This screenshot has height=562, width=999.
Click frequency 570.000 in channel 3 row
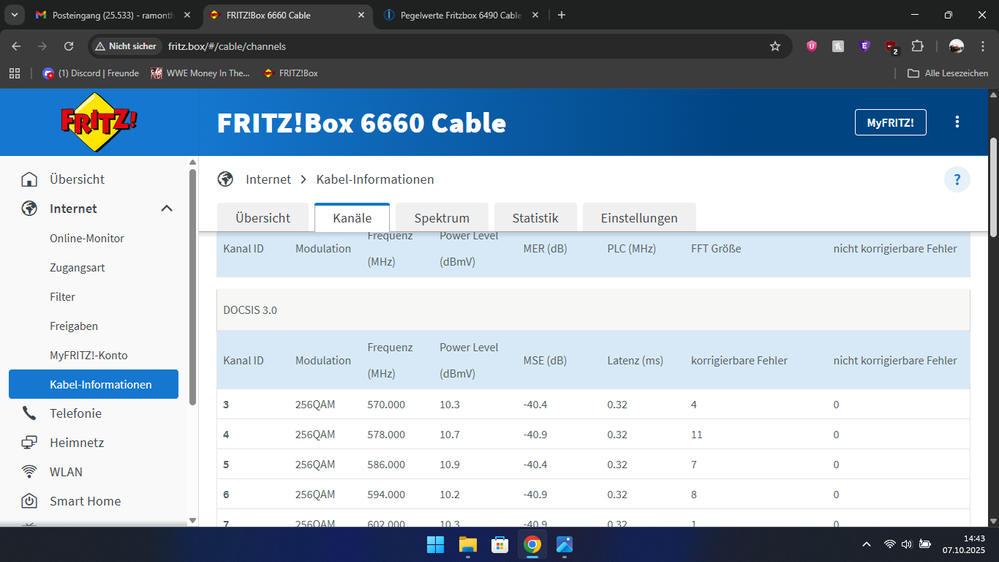click(386, 405)
